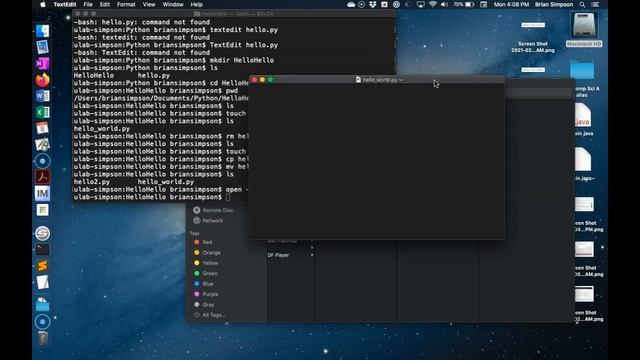
Task: Select the Green tag in Finder sidebar
Action: pyautogui.click(x=205, y=273)
